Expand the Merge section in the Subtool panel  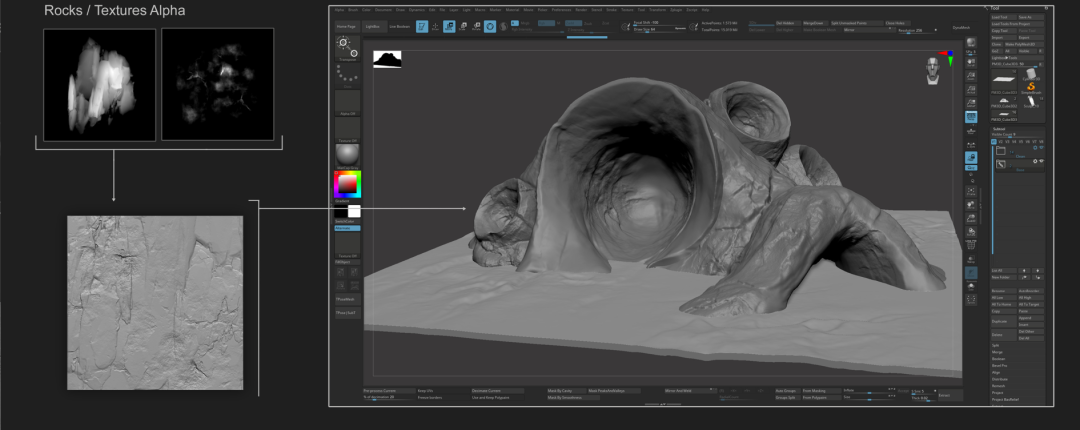click(997, 352)
